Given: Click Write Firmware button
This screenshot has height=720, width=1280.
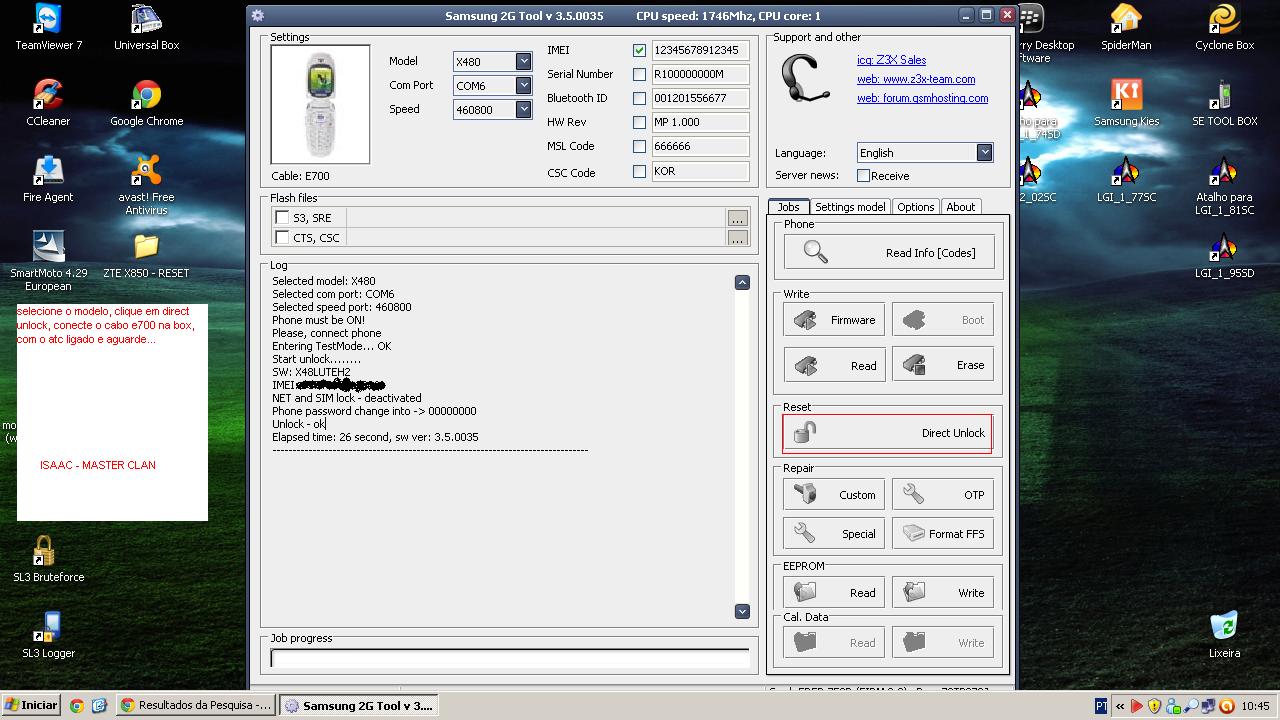Looking at the screenshot, I should pos(834,320).
